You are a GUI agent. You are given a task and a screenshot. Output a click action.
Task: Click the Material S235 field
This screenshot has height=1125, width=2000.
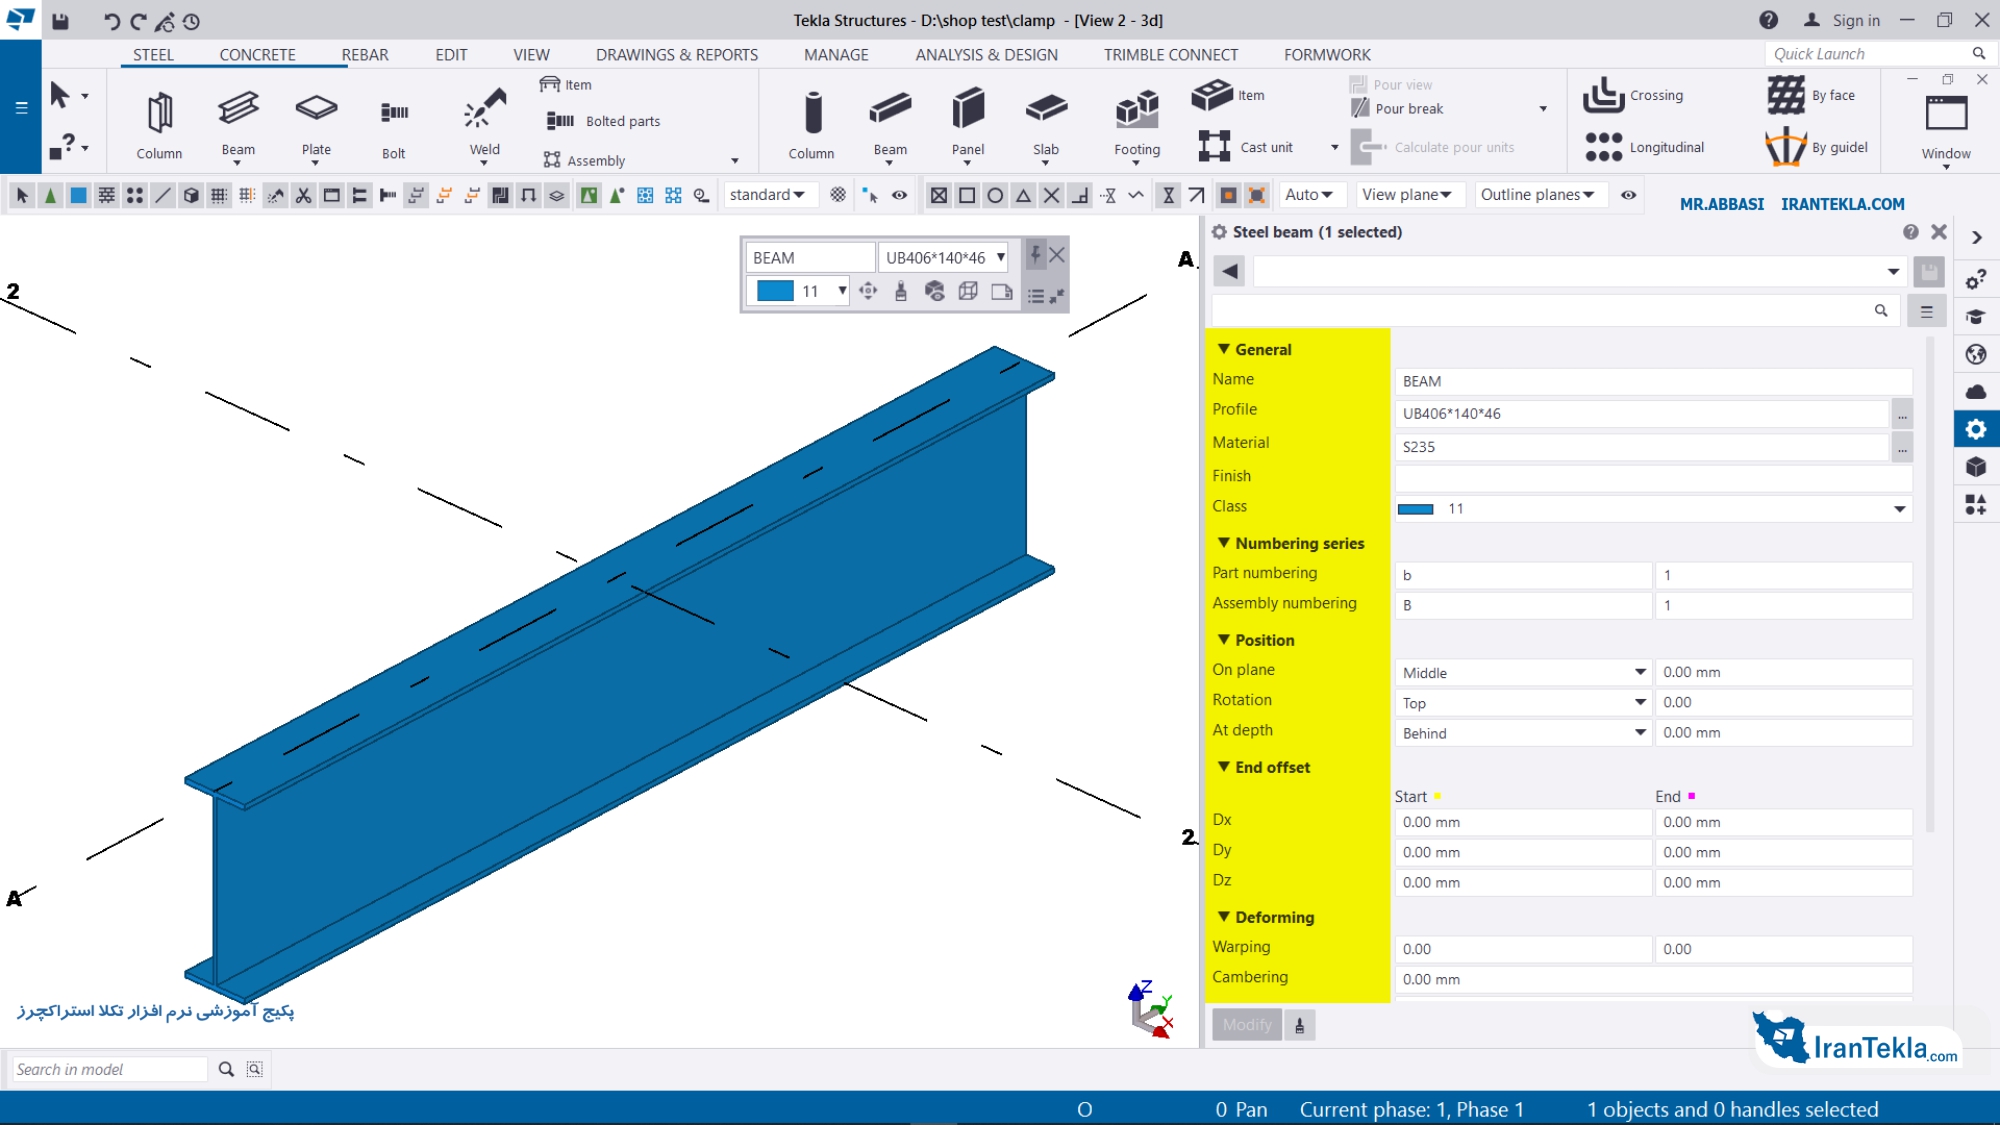[1641, 447]
